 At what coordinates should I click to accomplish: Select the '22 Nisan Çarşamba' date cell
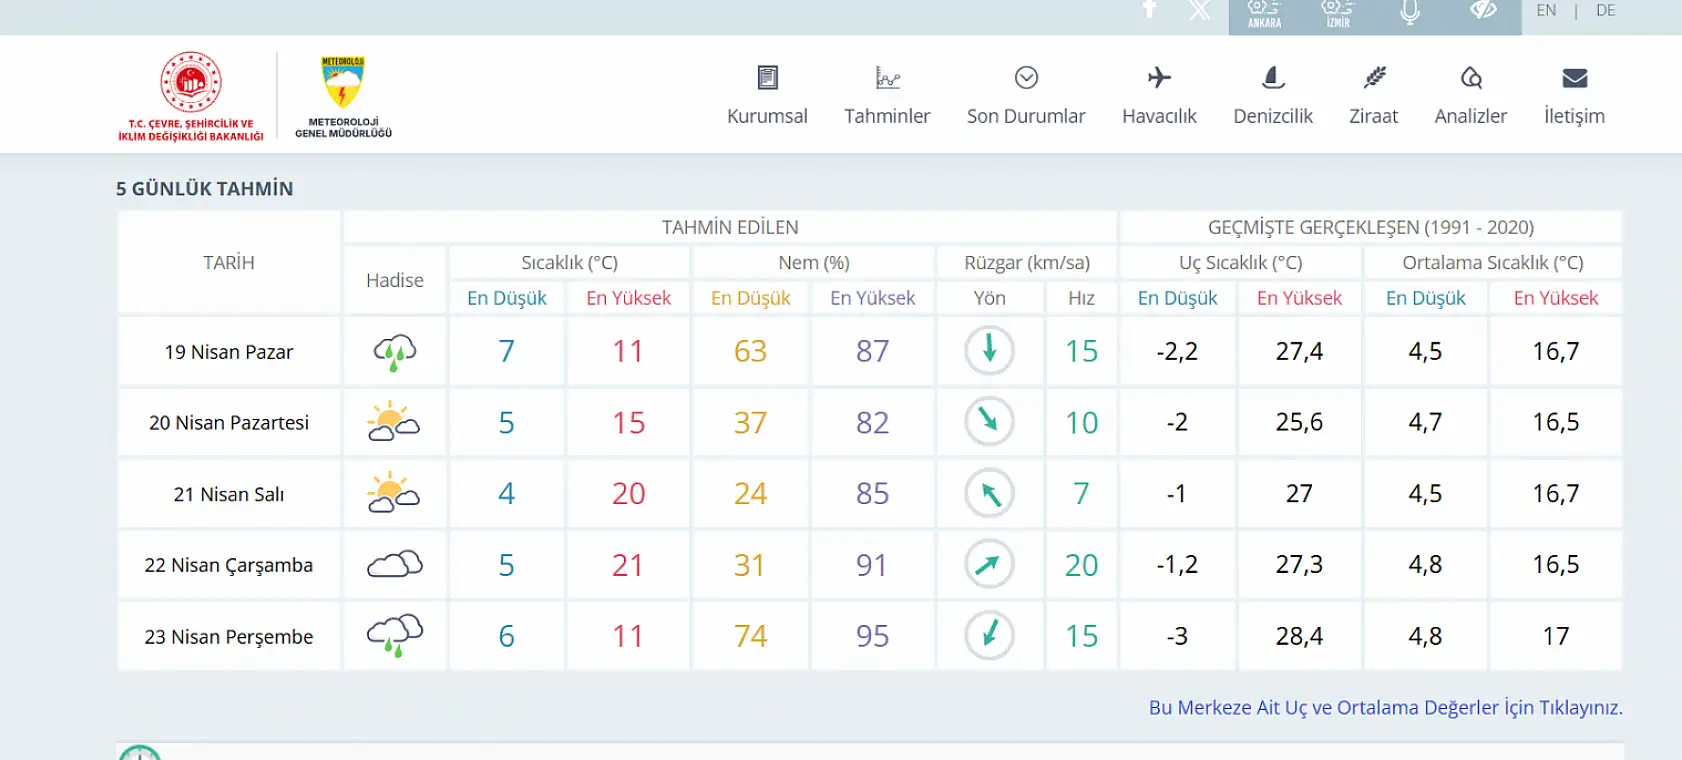click(229, 565)
